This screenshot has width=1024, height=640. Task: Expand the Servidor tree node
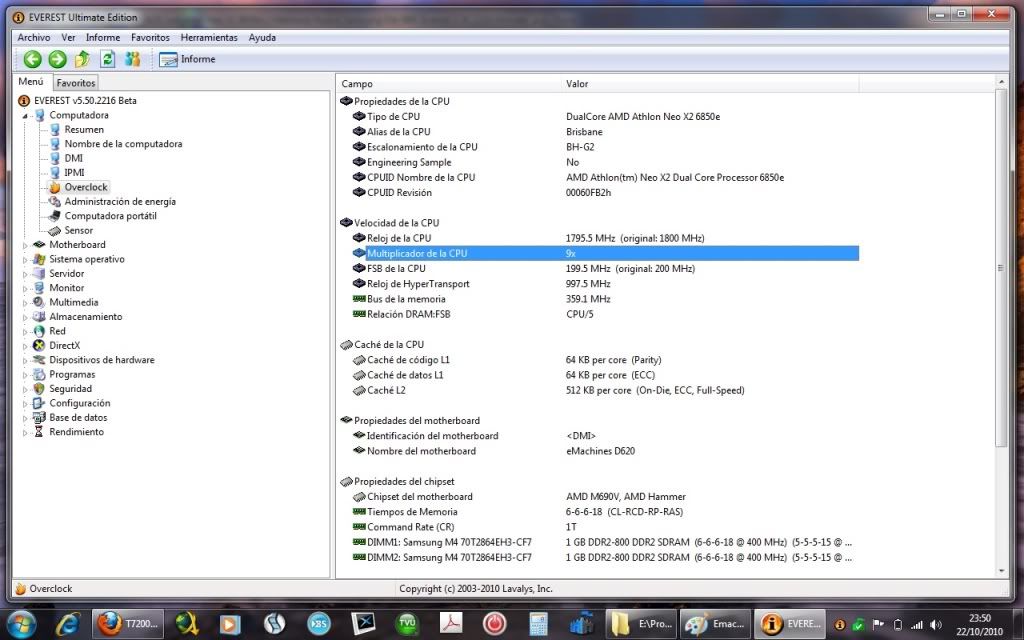[25, 274]
